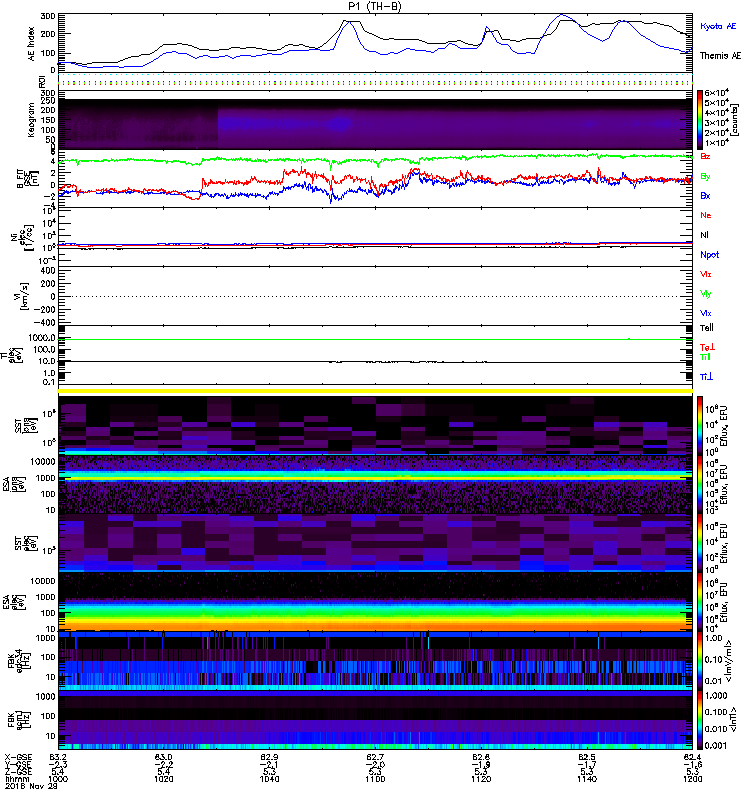This screenshot has width=750, height=800.
Task: Click the yellow divider bar above SST panel
Action: pos(375,391)
